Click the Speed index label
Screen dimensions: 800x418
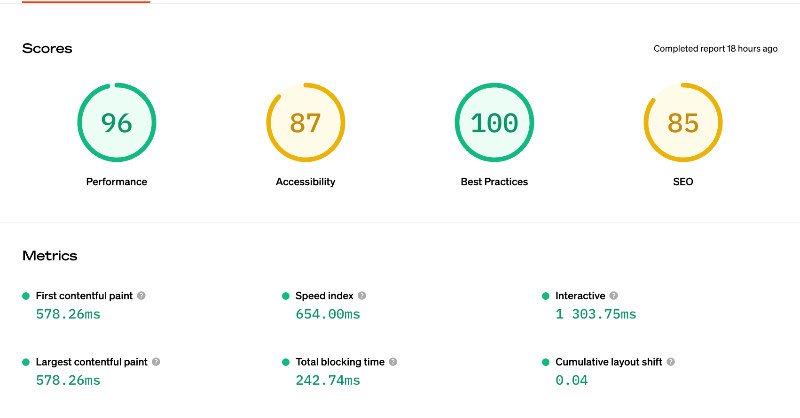coord(324,296)
